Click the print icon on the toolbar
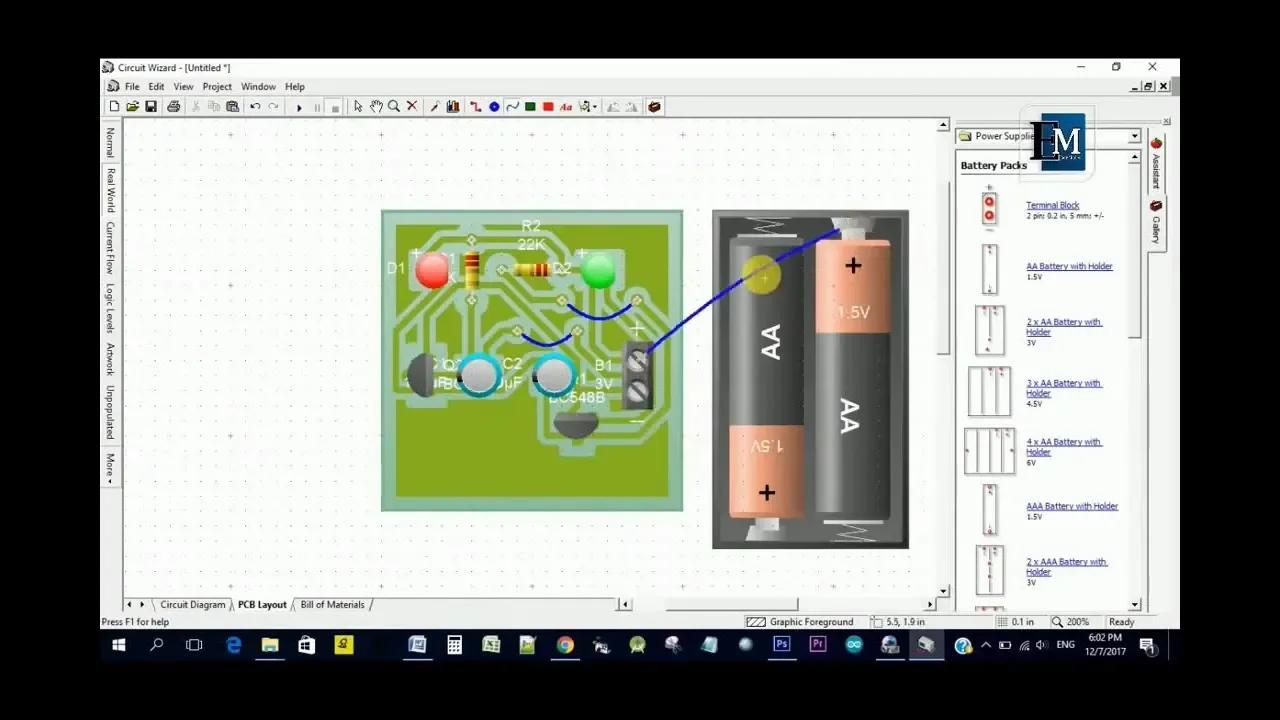 (172, 106)
